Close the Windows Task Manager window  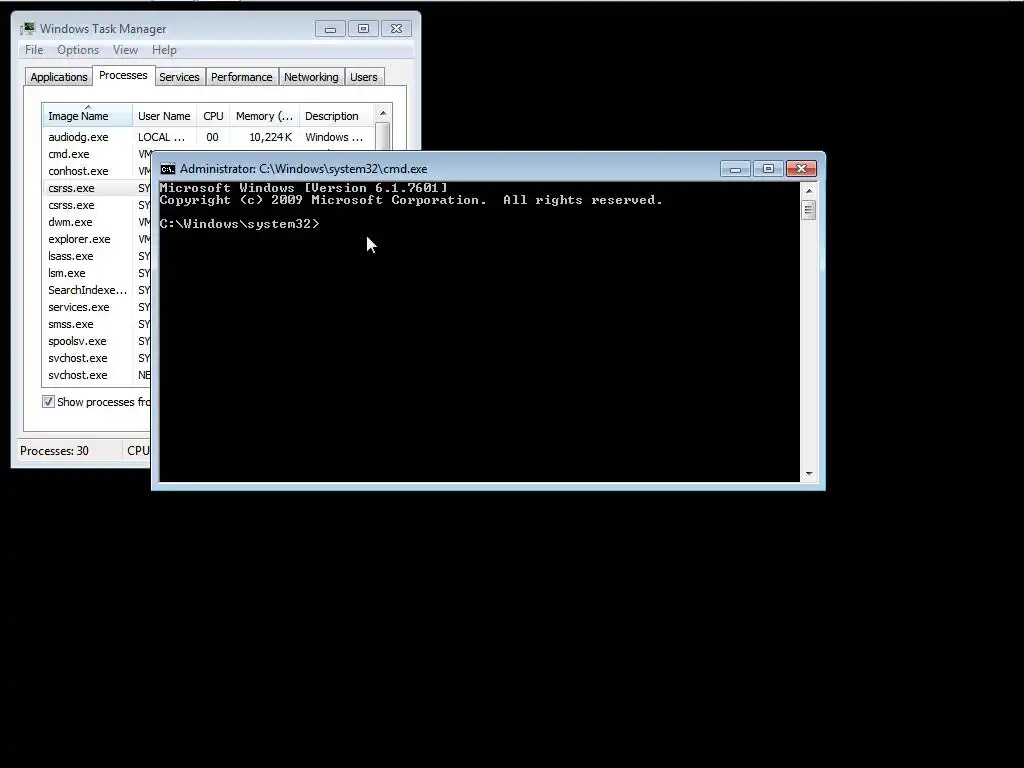pyautogui.click(x=396, y=29)
